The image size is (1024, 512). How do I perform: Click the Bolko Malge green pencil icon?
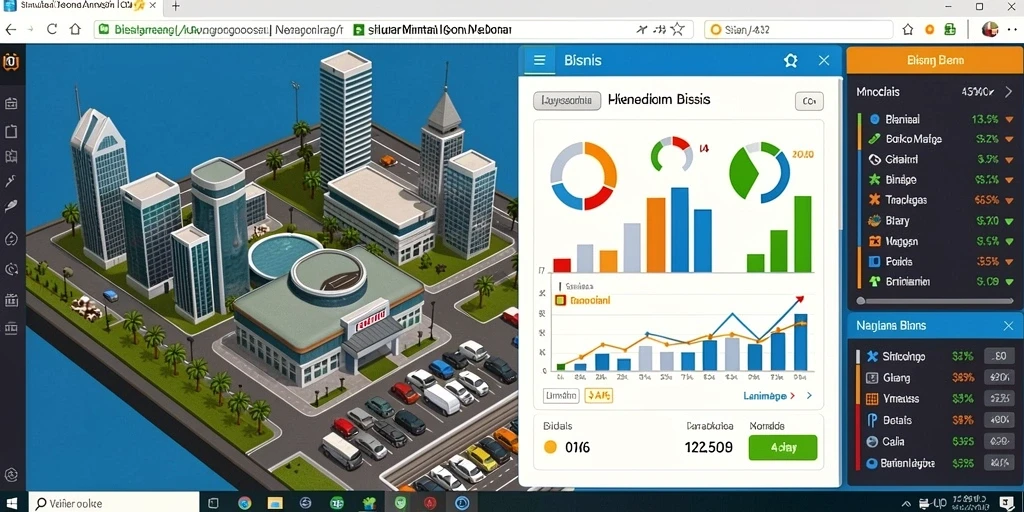point(874,138)
